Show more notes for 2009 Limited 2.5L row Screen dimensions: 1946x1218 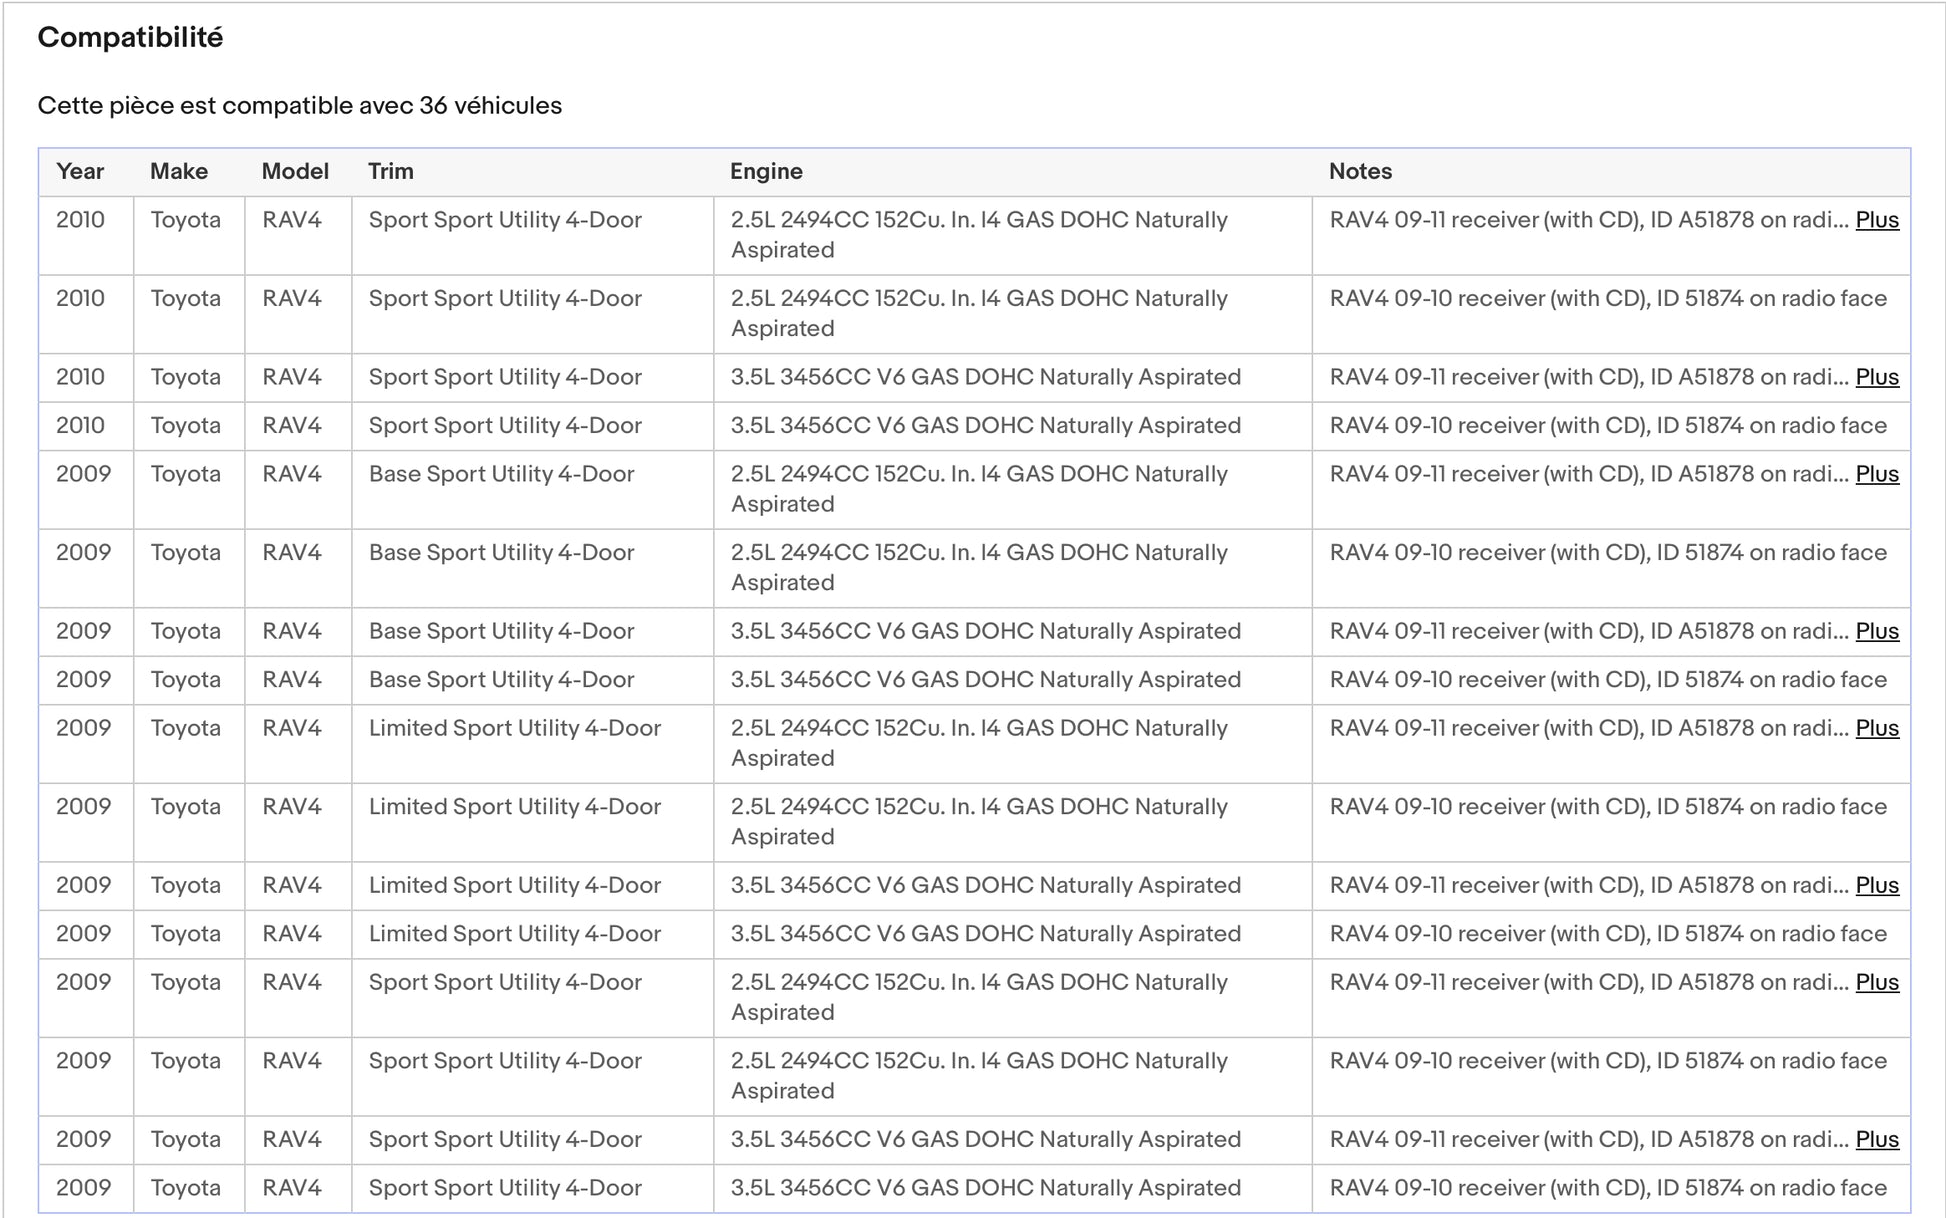[x=1876, y=728]
